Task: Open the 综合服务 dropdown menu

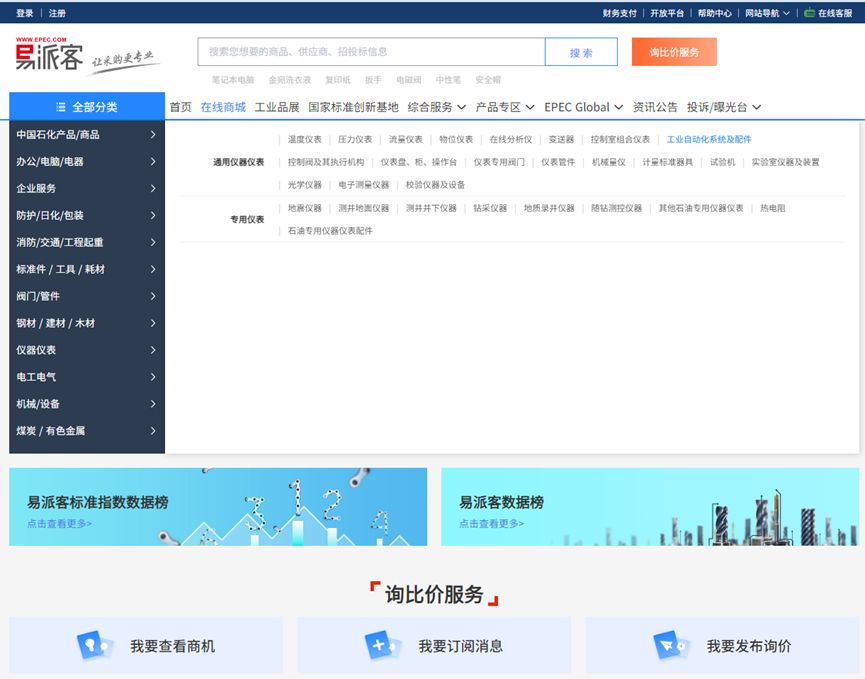Action: click(x=461, y=107)
